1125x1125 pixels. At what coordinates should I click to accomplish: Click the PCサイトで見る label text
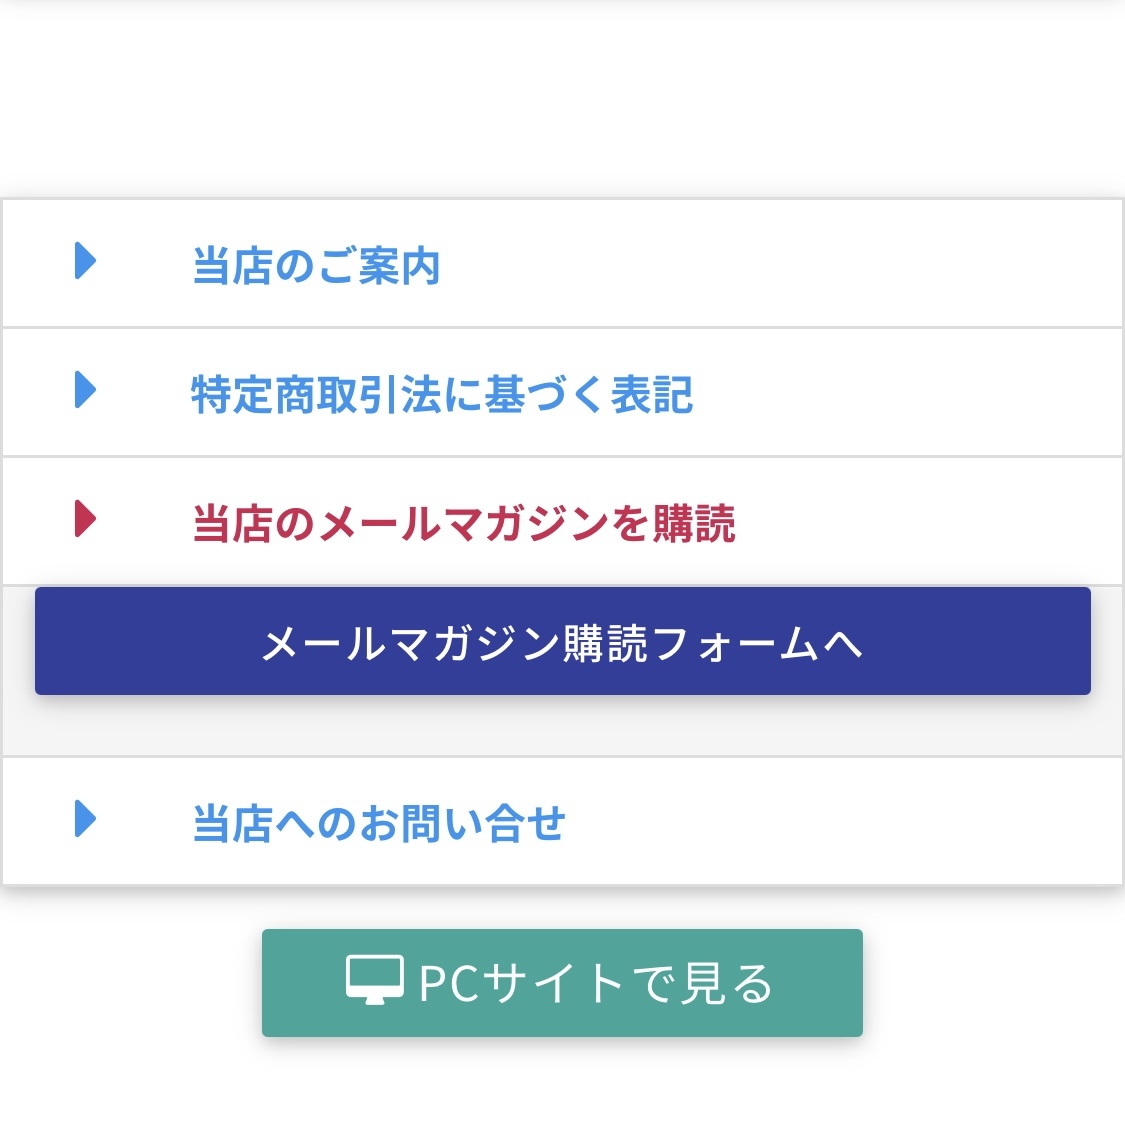pos(596,983)
